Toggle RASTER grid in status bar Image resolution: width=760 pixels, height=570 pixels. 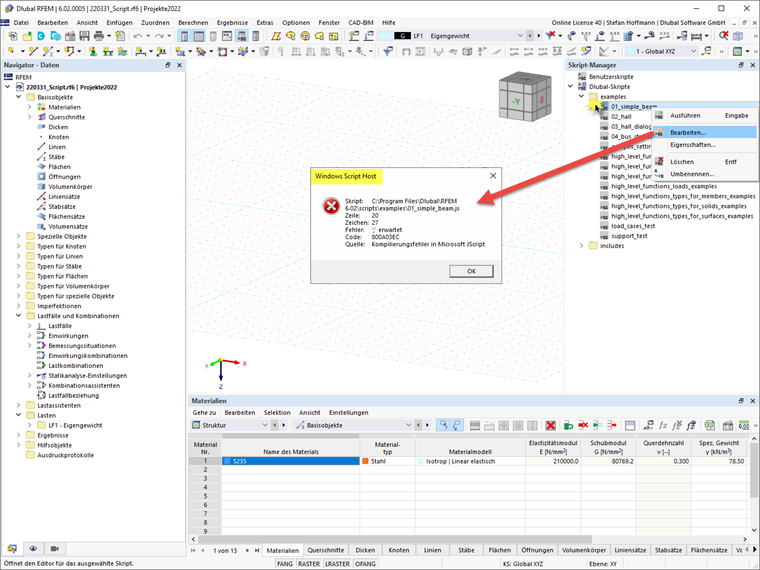coord(309,564)
